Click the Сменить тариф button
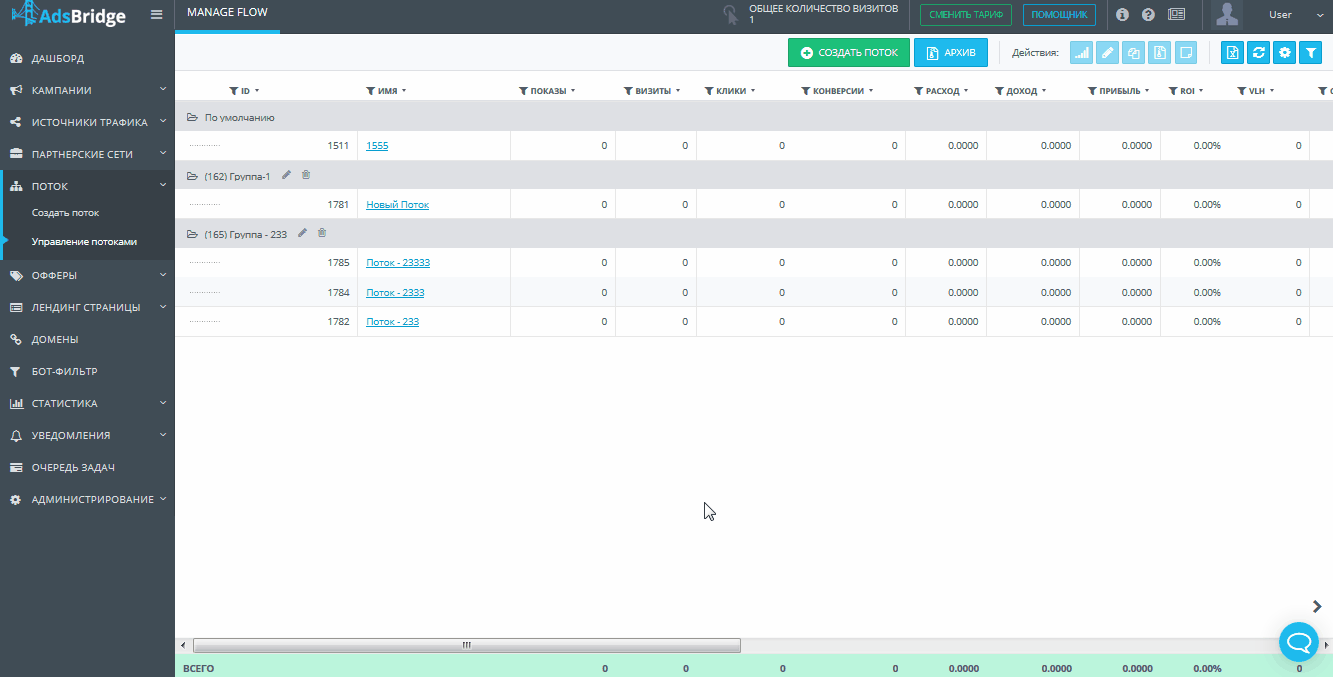 [966, 15]
